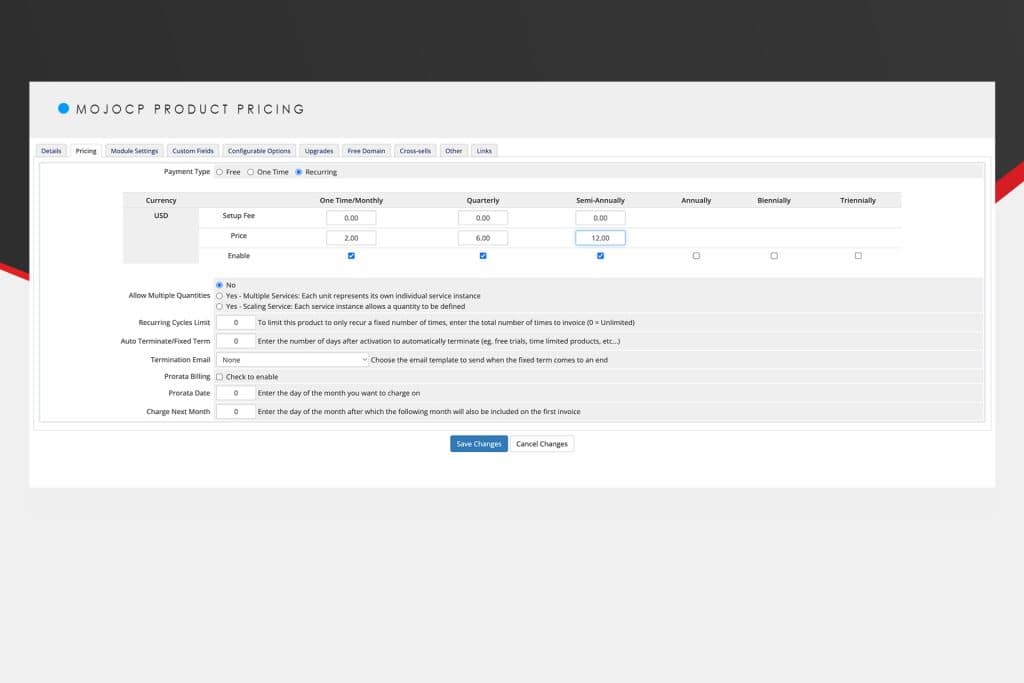Click the Semi-Annually column header
This screenshot has width=1024, height=683.
(600, 200)
